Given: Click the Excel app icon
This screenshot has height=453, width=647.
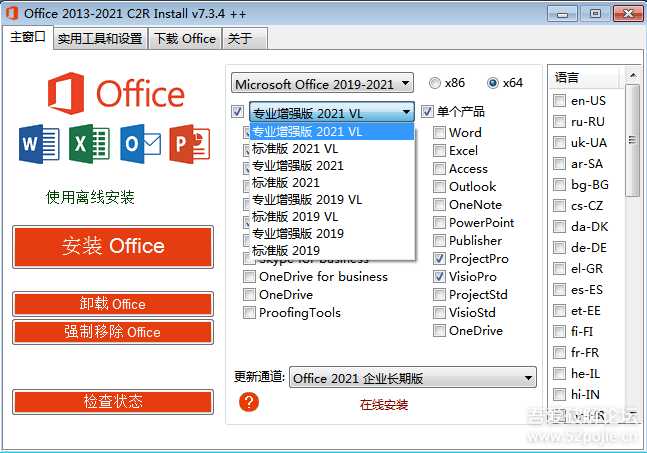Looking at the screenshot, I should click(89, 145).
